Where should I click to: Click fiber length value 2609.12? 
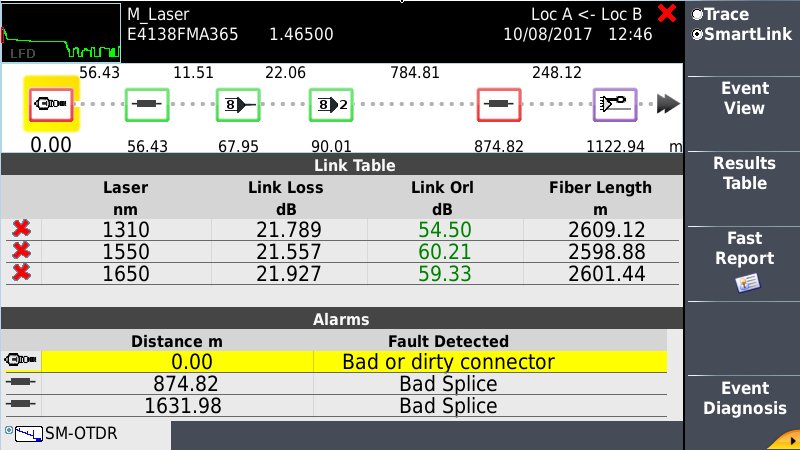pyautogui.click(x=607, y=230)
